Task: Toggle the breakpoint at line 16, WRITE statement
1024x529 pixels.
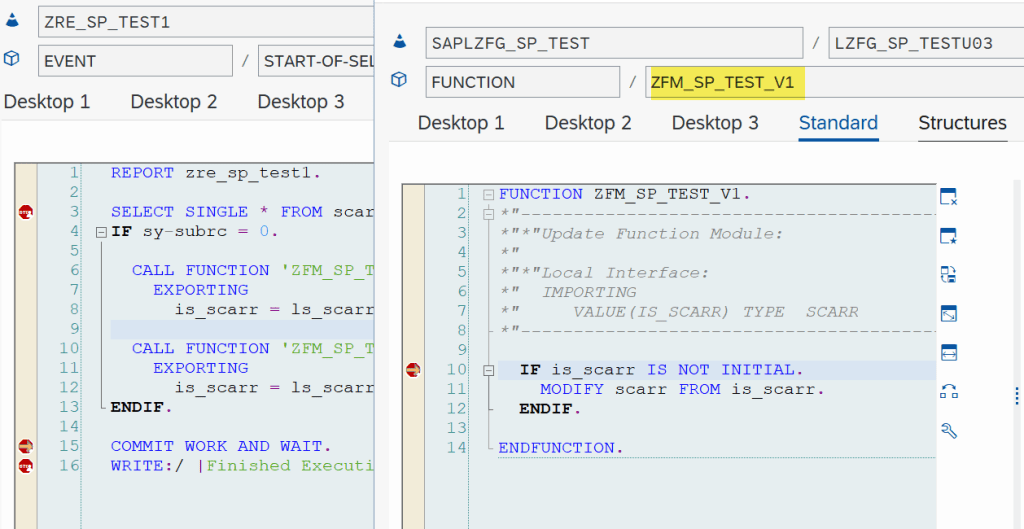Action: (x=25, y=466)
